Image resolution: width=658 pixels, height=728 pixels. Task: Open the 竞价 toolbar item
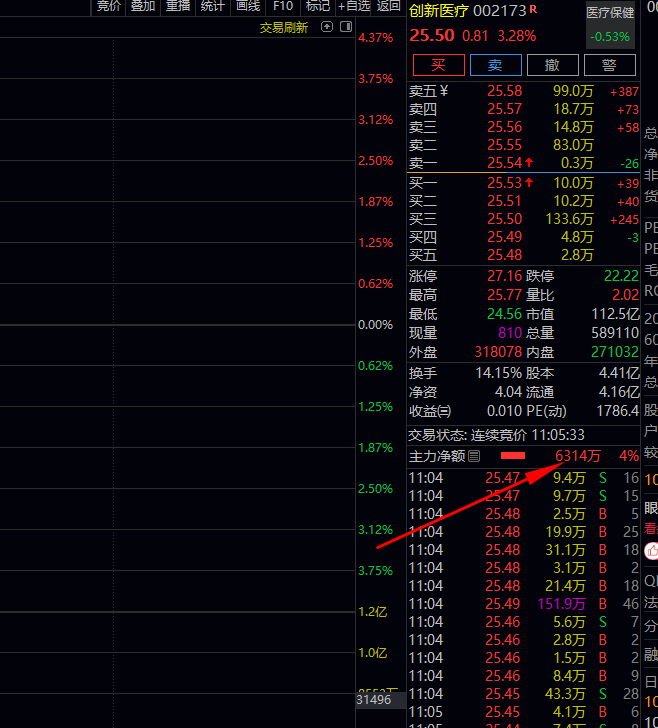[x=108, y=6]
